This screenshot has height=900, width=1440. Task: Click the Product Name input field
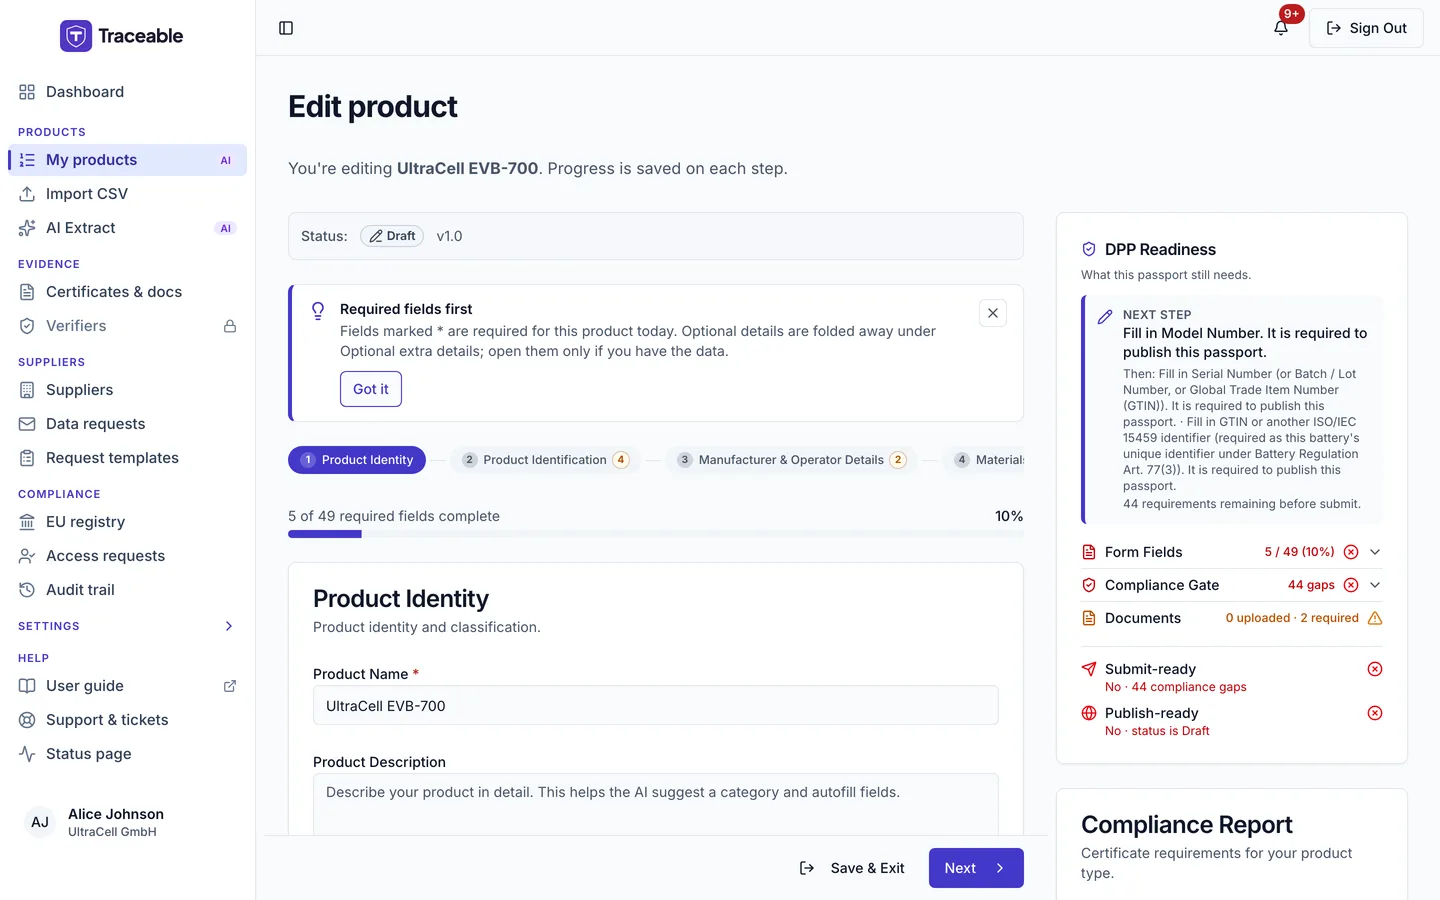pyautogui.click(x=656, y=705)
